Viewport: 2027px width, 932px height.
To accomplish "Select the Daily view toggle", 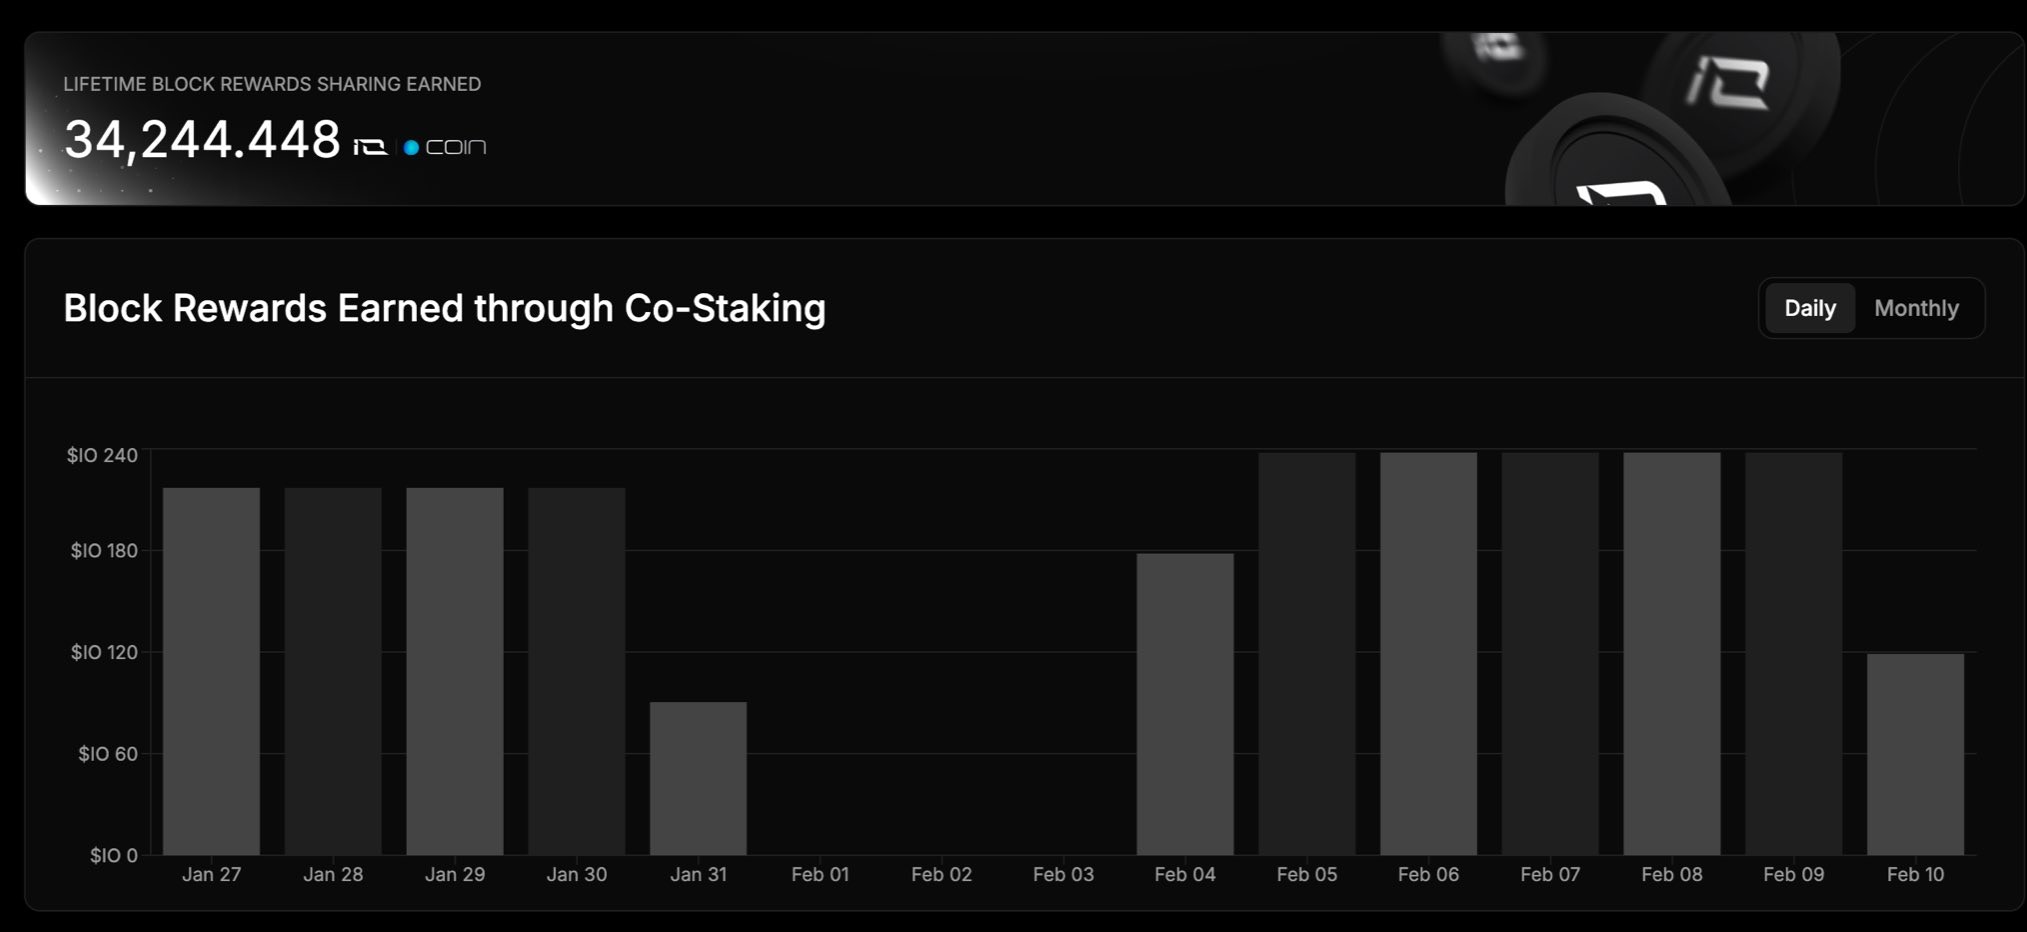I will tap(1810, 308).
